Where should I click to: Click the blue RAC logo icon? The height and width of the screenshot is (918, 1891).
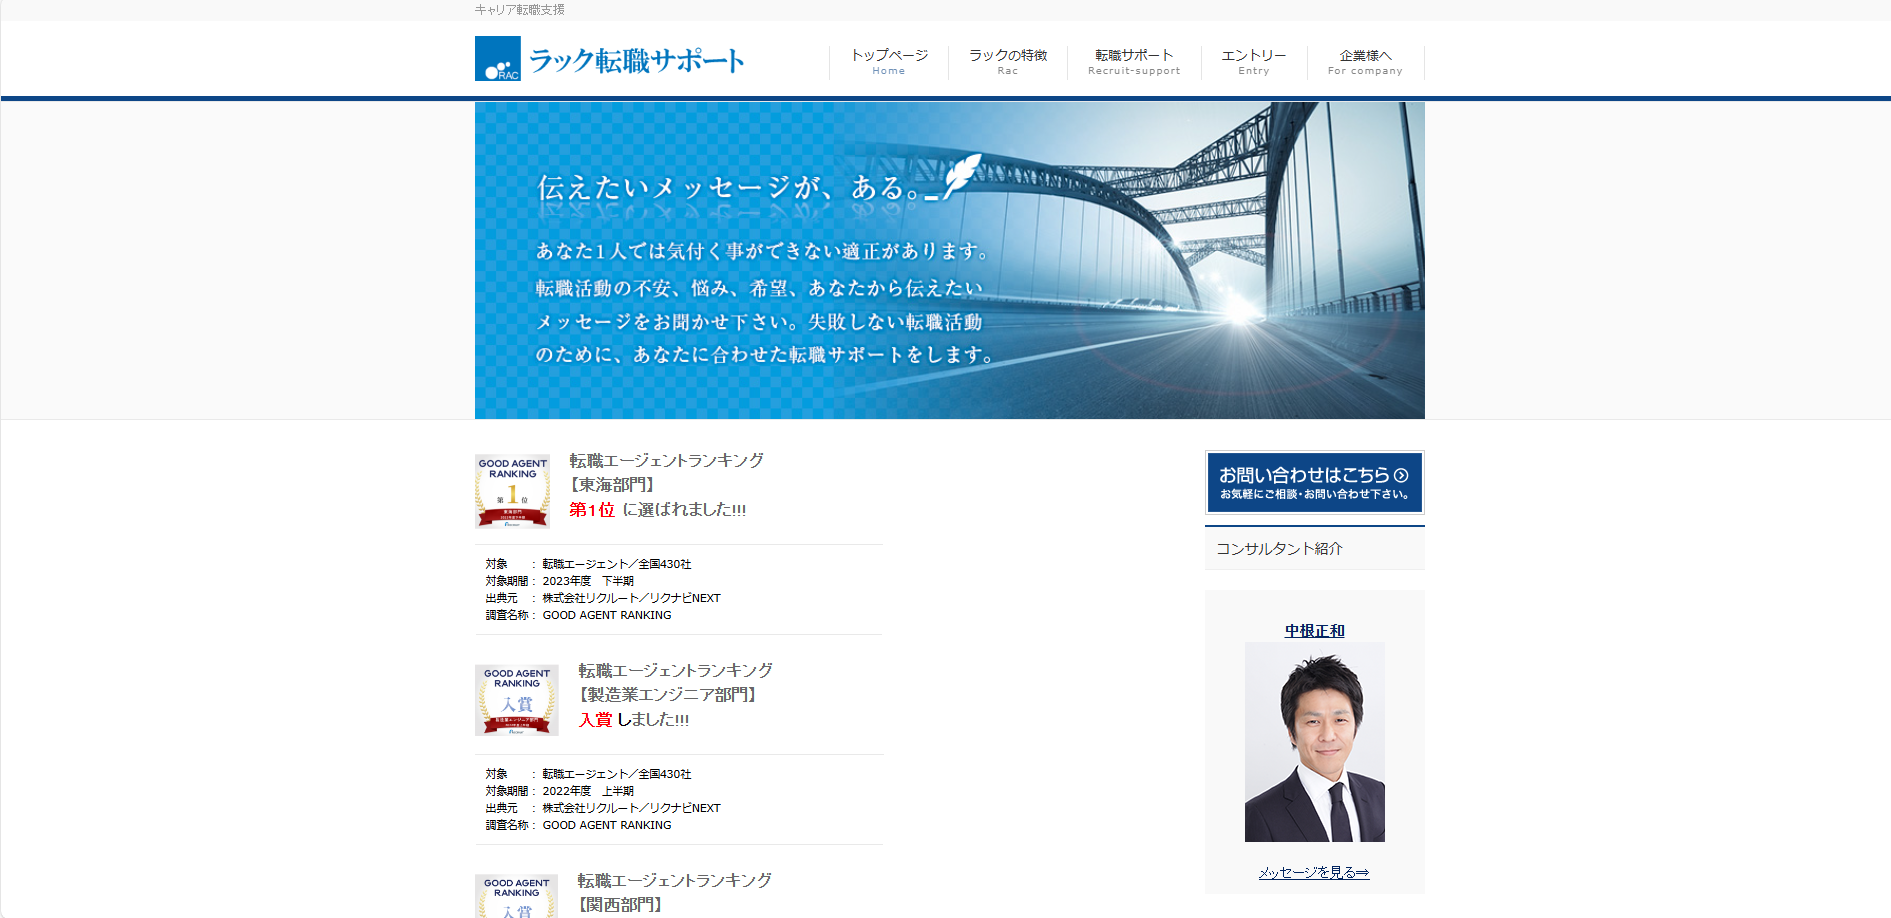point(497,59)
